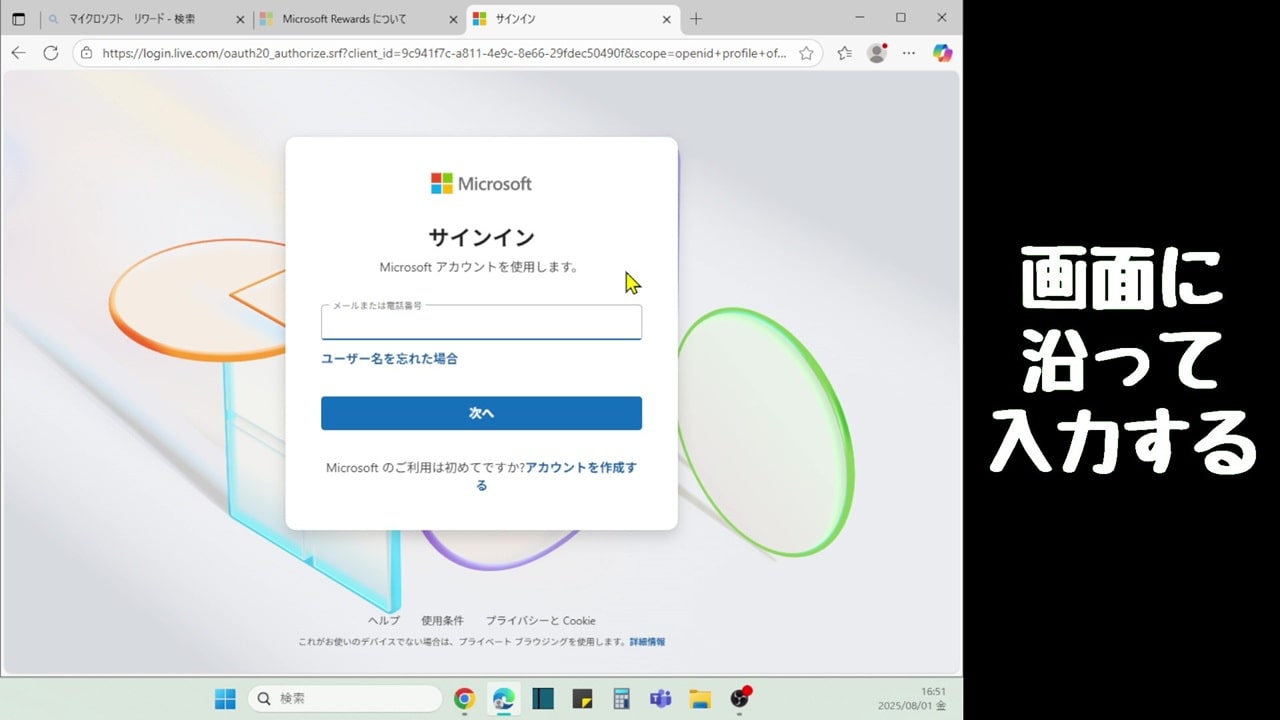Open the Windows Start menu
The image size is (1280, 720).
point(225,699)
